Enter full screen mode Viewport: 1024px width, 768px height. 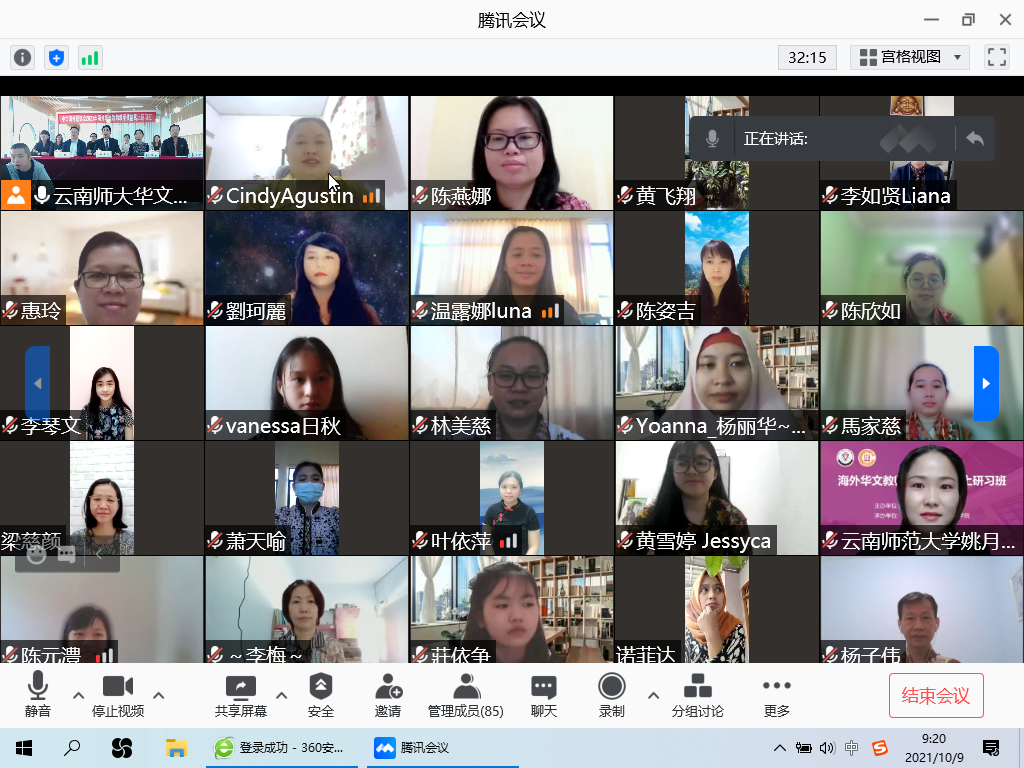click(996, 57)
